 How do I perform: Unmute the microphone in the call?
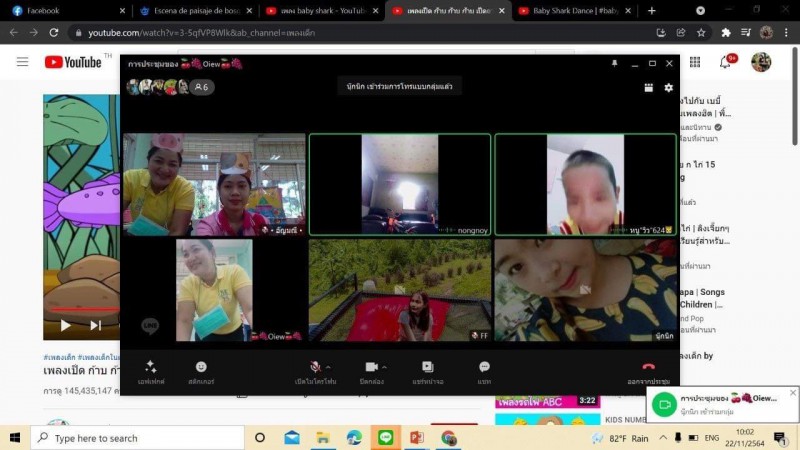316,368
